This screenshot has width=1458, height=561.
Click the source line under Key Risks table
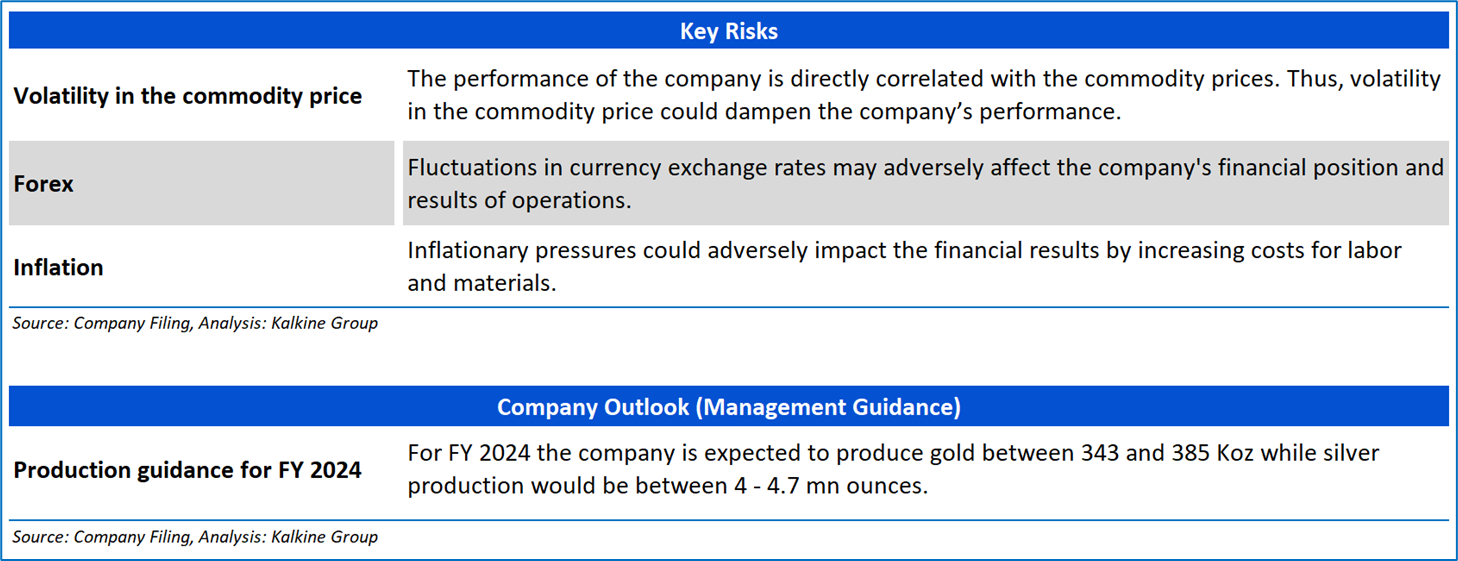[195, 323]
